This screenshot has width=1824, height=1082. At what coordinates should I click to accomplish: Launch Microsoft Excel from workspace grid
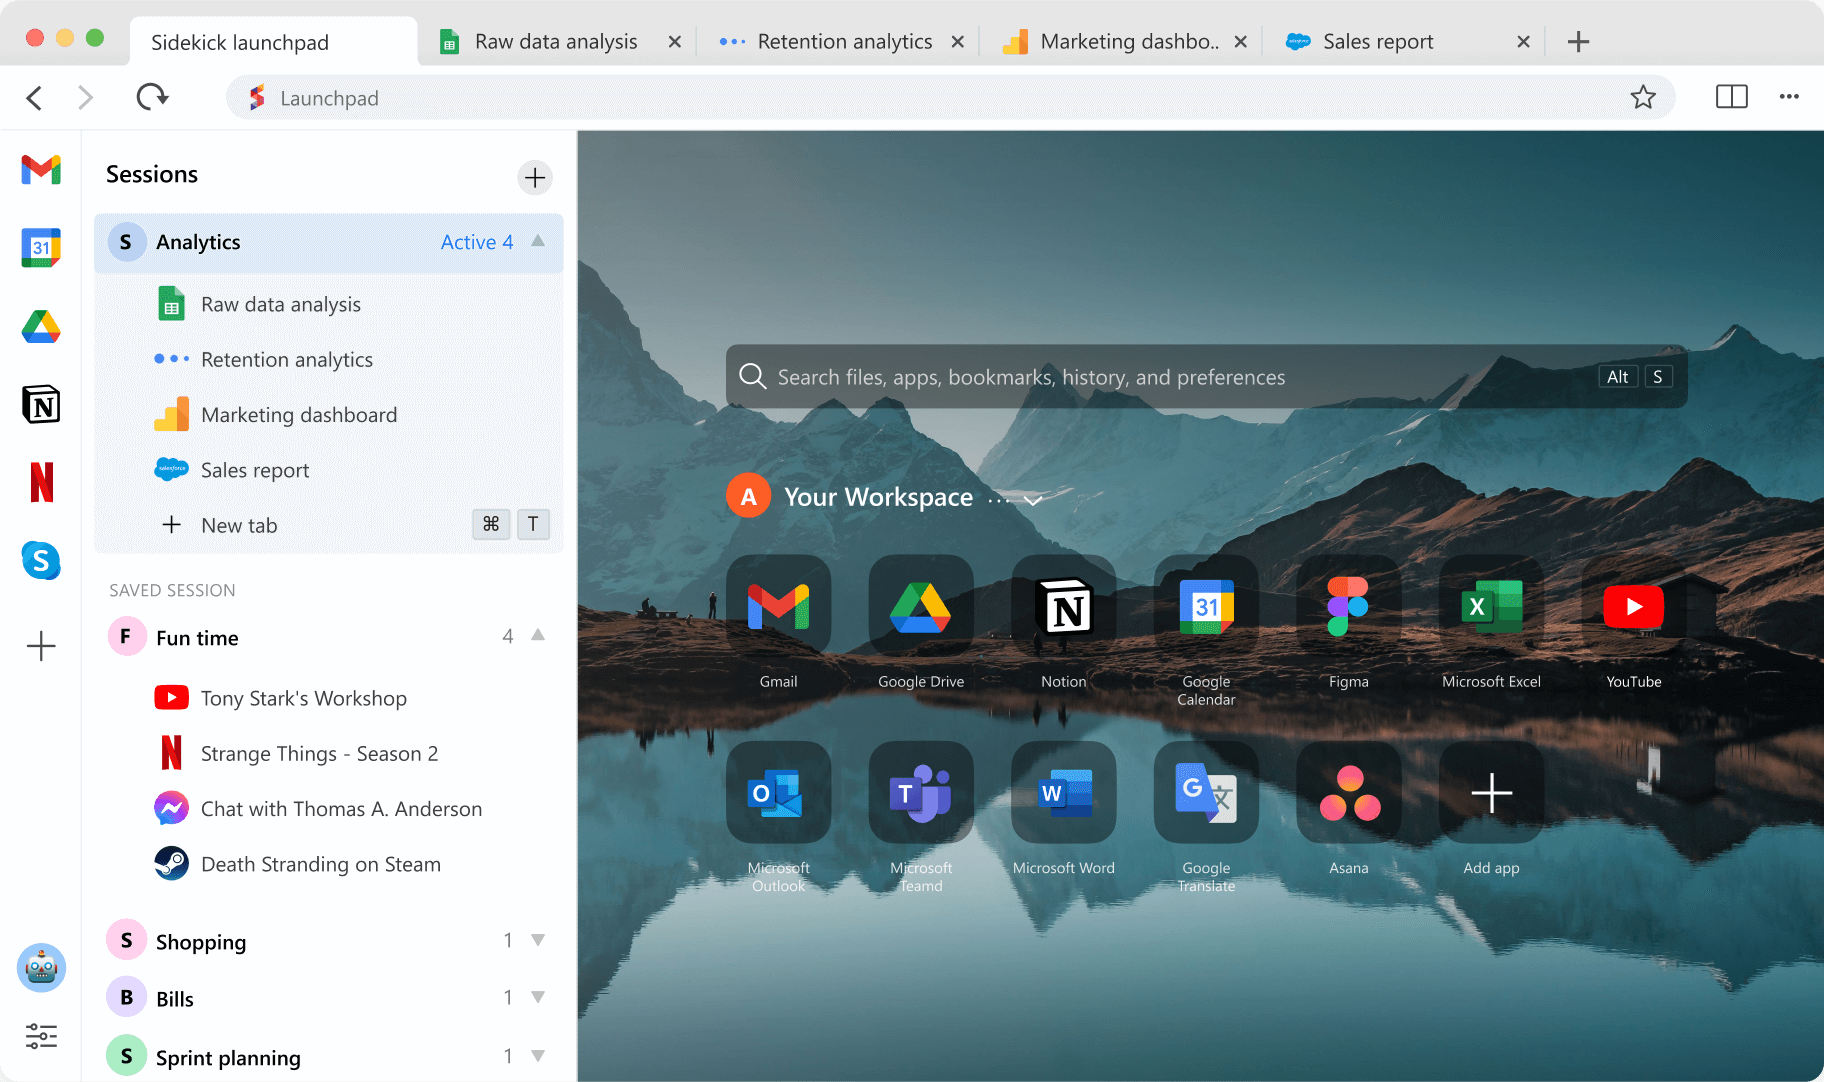pyautogui.click(x=1491, y=606)
